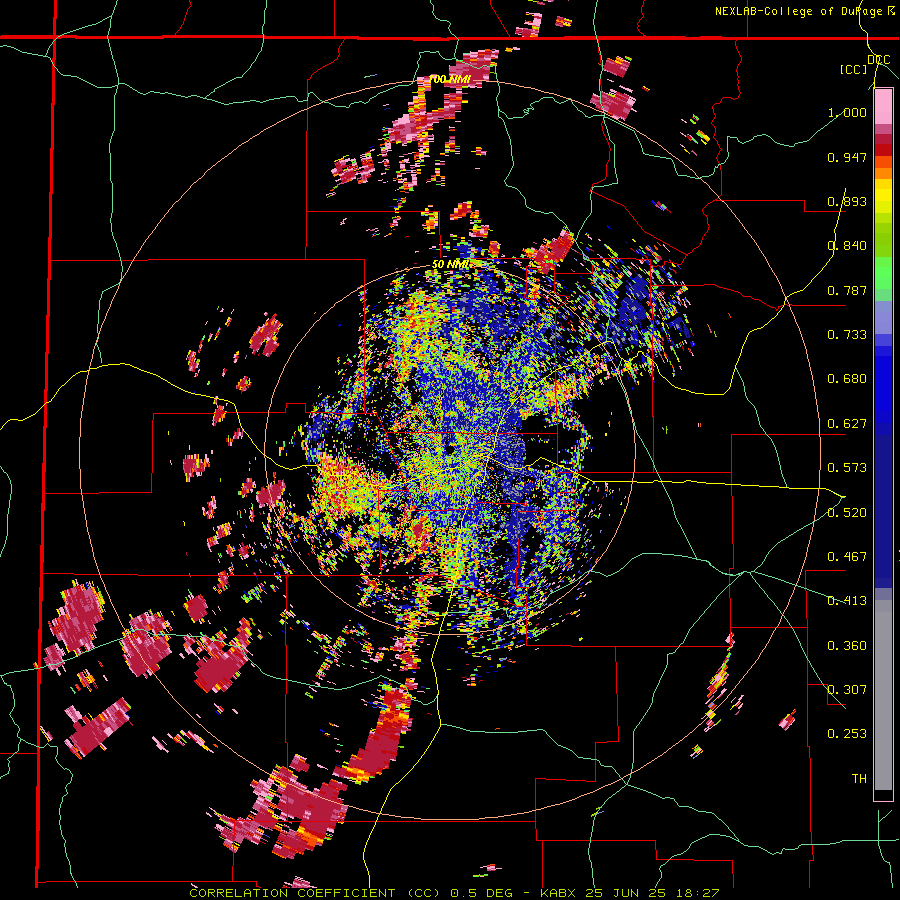Click the 0.627 scale value
The height and width of the screenshot is (900, 900).
[x=847, y=423]
